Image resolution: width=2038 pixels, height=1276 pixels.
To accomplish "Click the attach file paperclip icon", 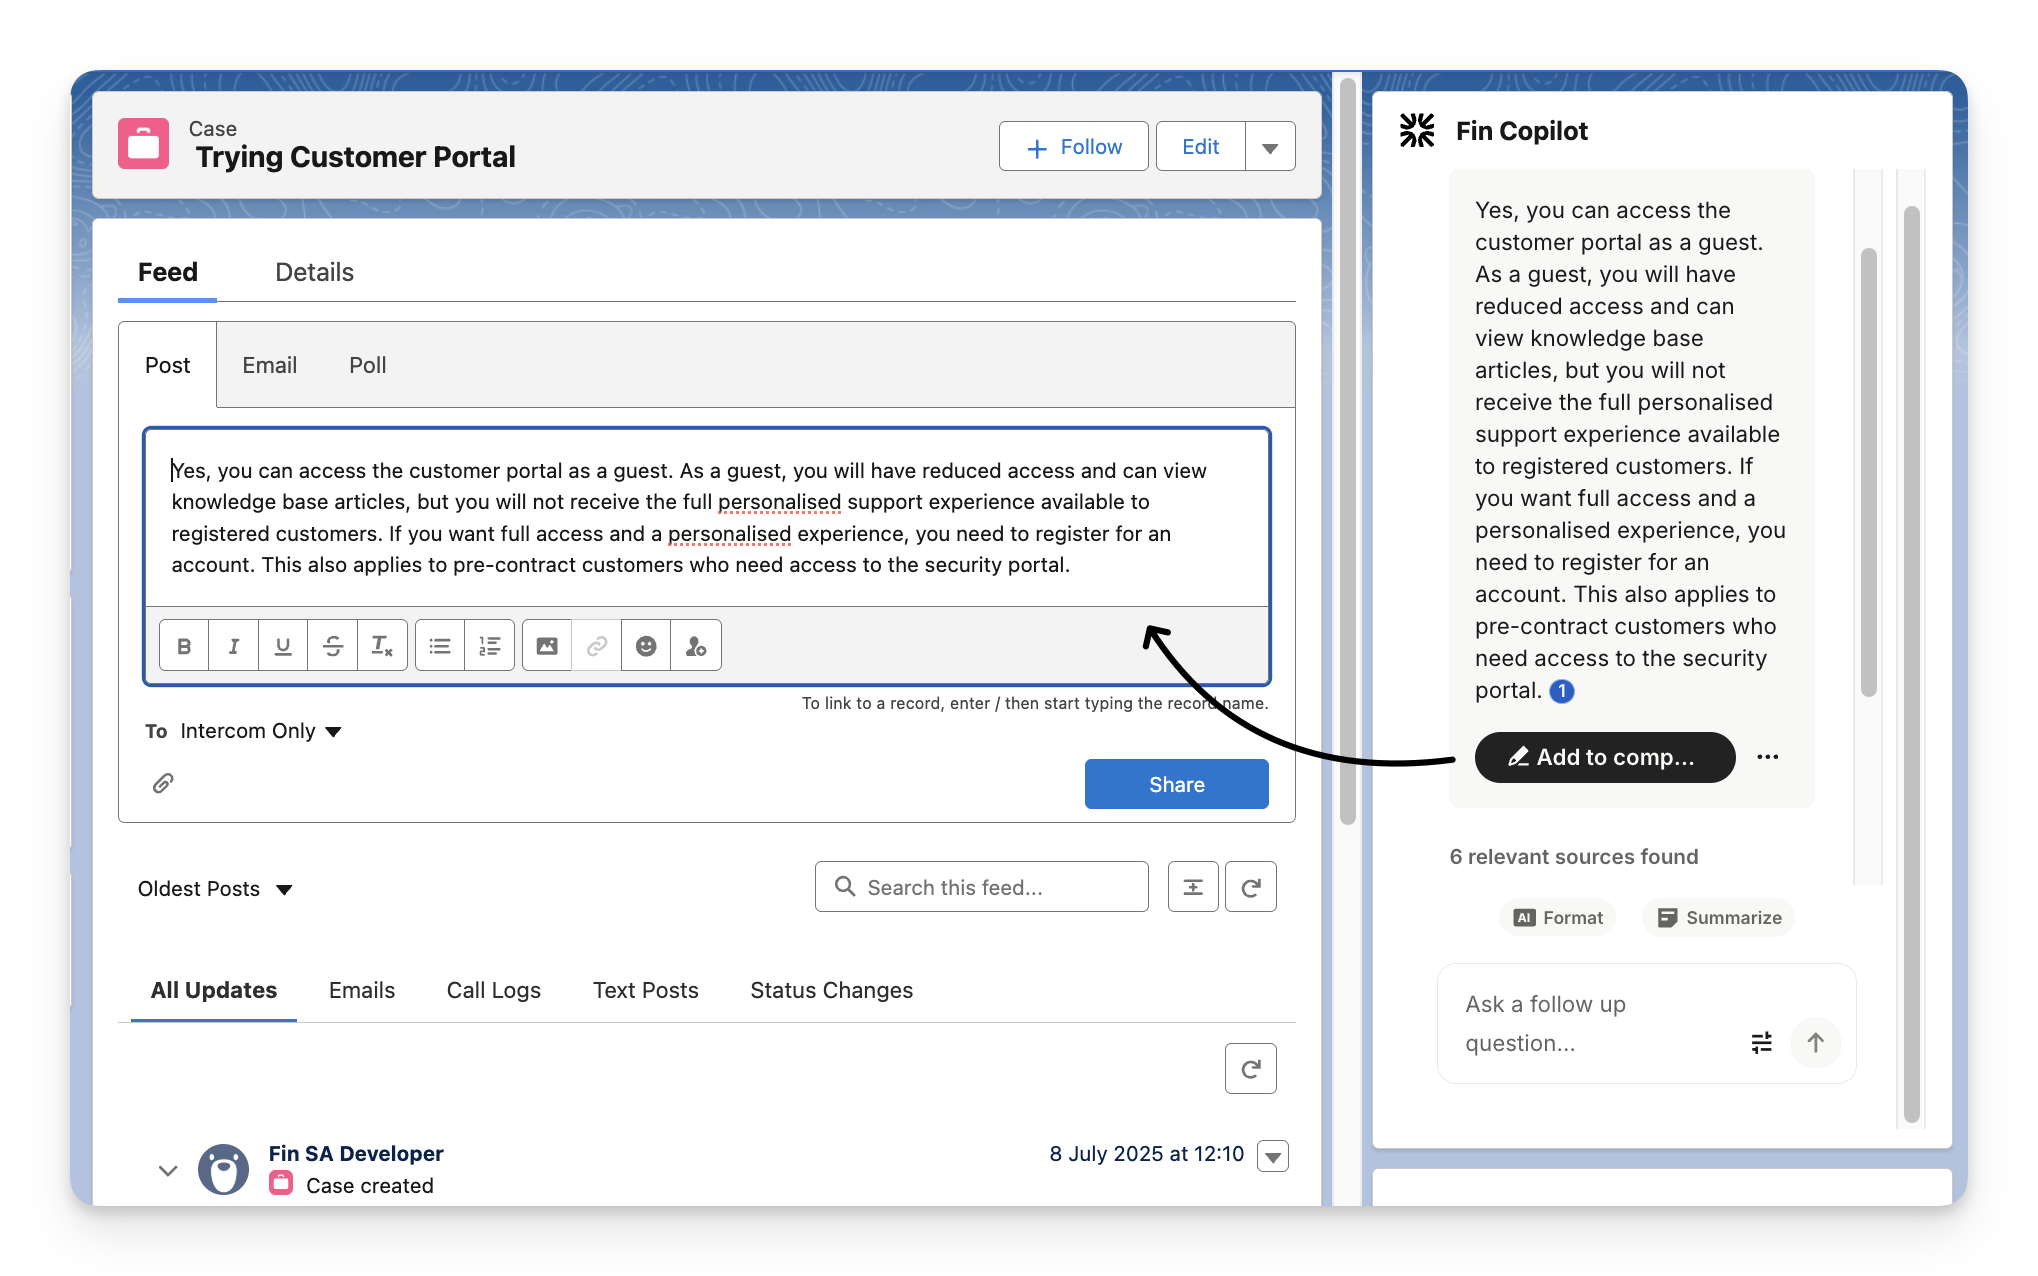I will [163, 783].
